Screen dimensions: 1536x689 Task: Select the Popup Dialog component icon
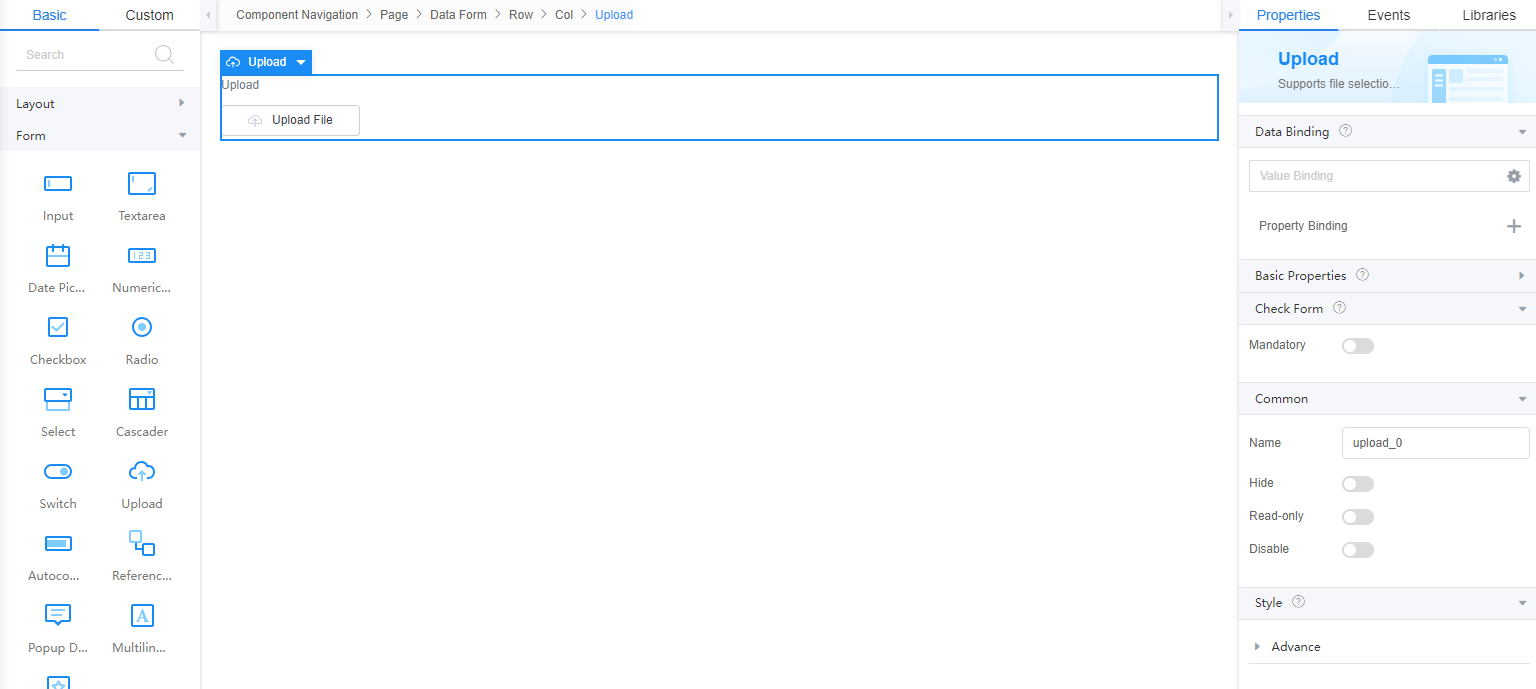click(x=58, y=615)
